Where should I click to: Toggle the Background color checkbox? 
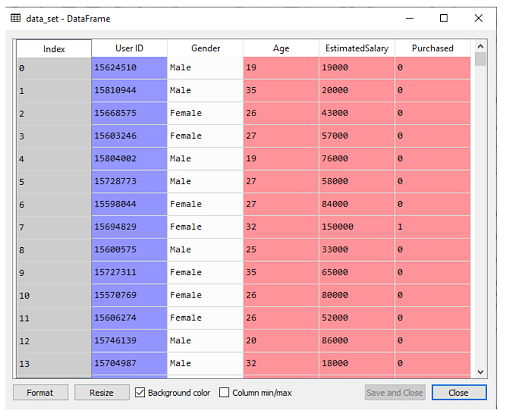[140, 392]
